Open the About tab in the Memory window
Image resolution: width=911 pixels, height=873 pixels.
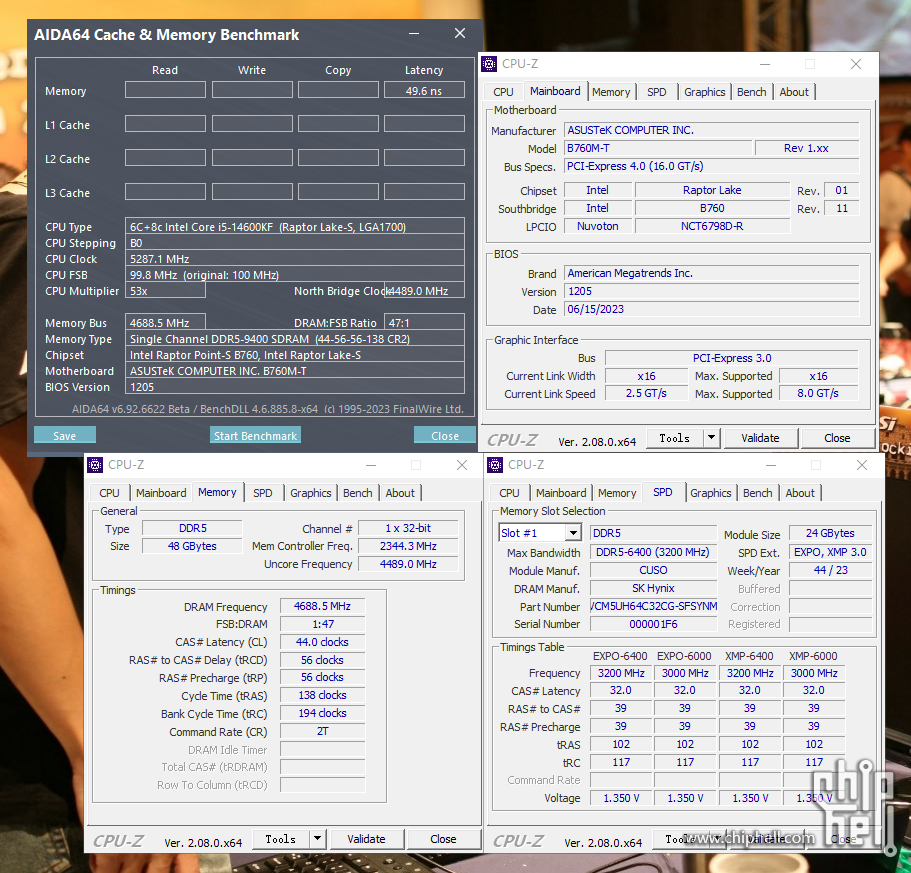pos(400,493)
